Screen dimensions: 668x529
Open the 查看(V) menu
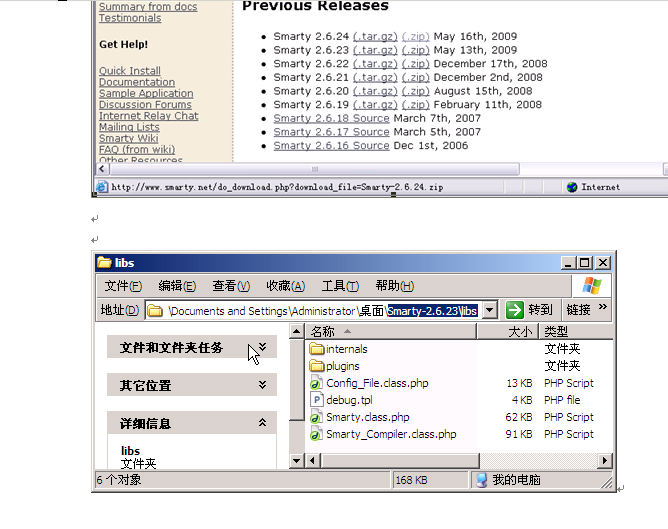click(x=231, y=286)
